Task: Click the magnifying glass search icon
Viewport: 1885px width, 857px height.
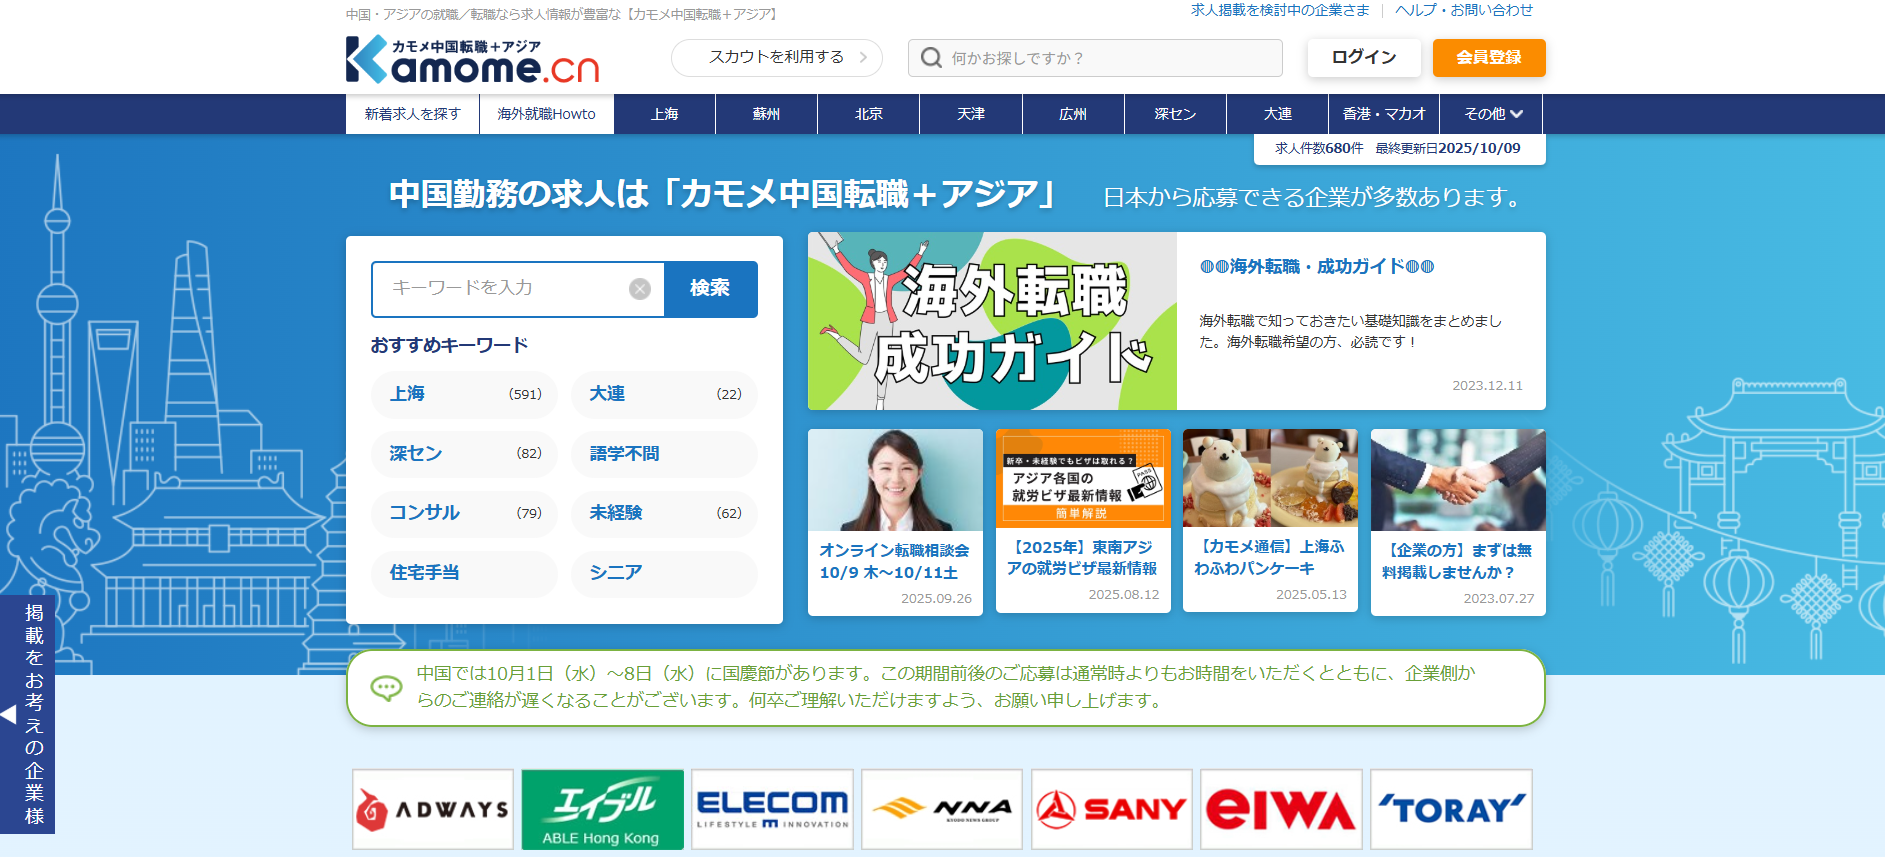Action: click(x=931, y=58)
